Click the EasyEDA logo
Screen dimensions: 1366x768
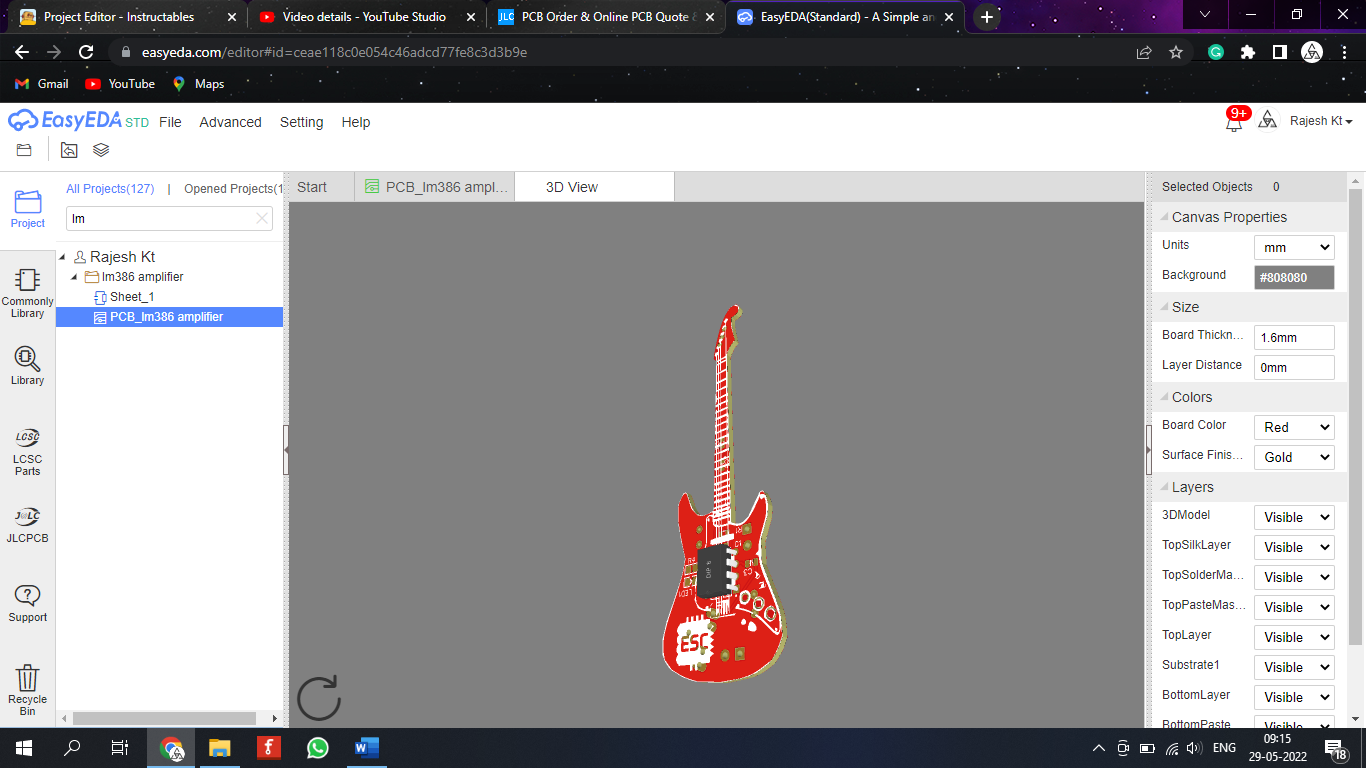click(78, 121)
